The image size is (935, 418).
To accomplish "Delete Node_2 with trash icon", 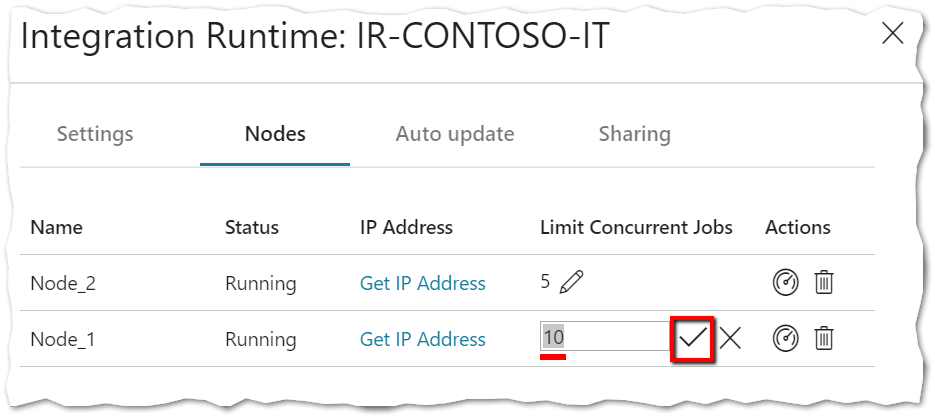I will [823, 282].
